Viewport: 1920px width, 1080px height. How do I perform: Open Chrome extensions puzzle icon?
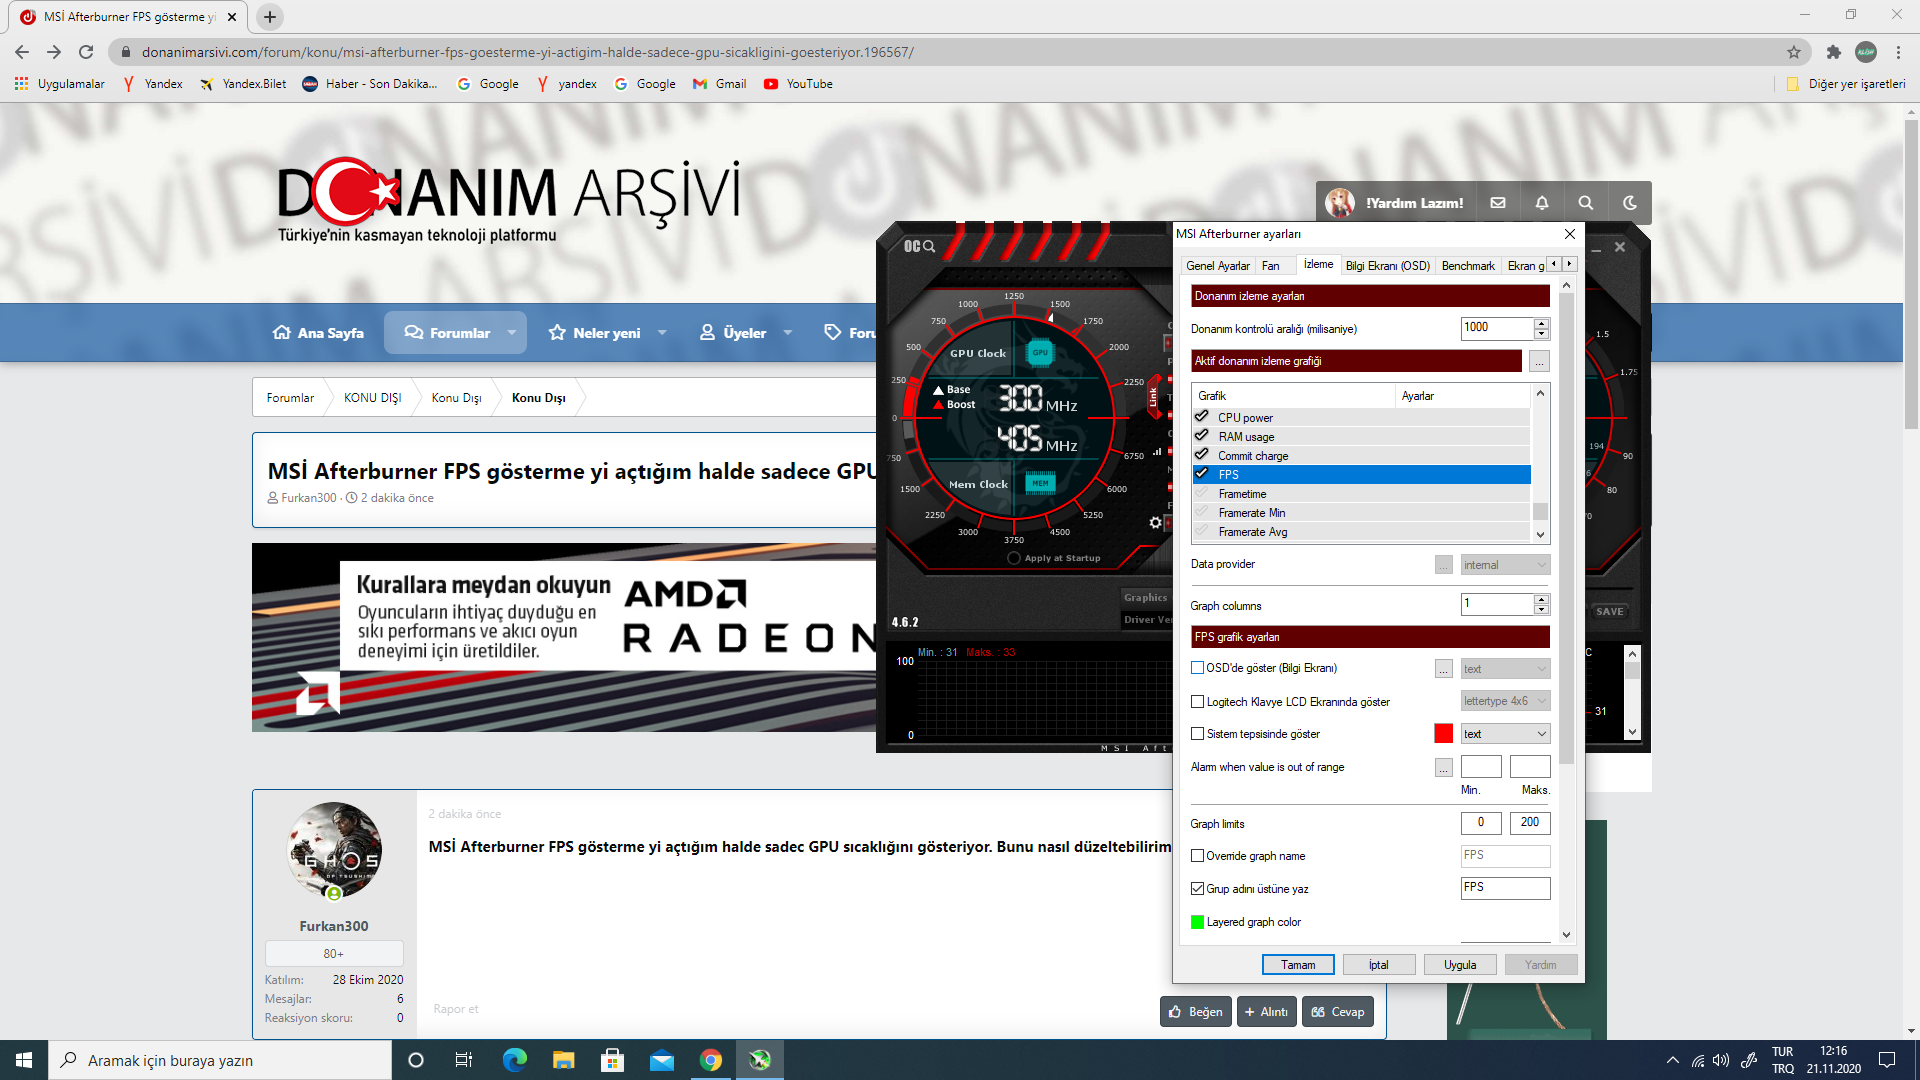pos(1833,52)
